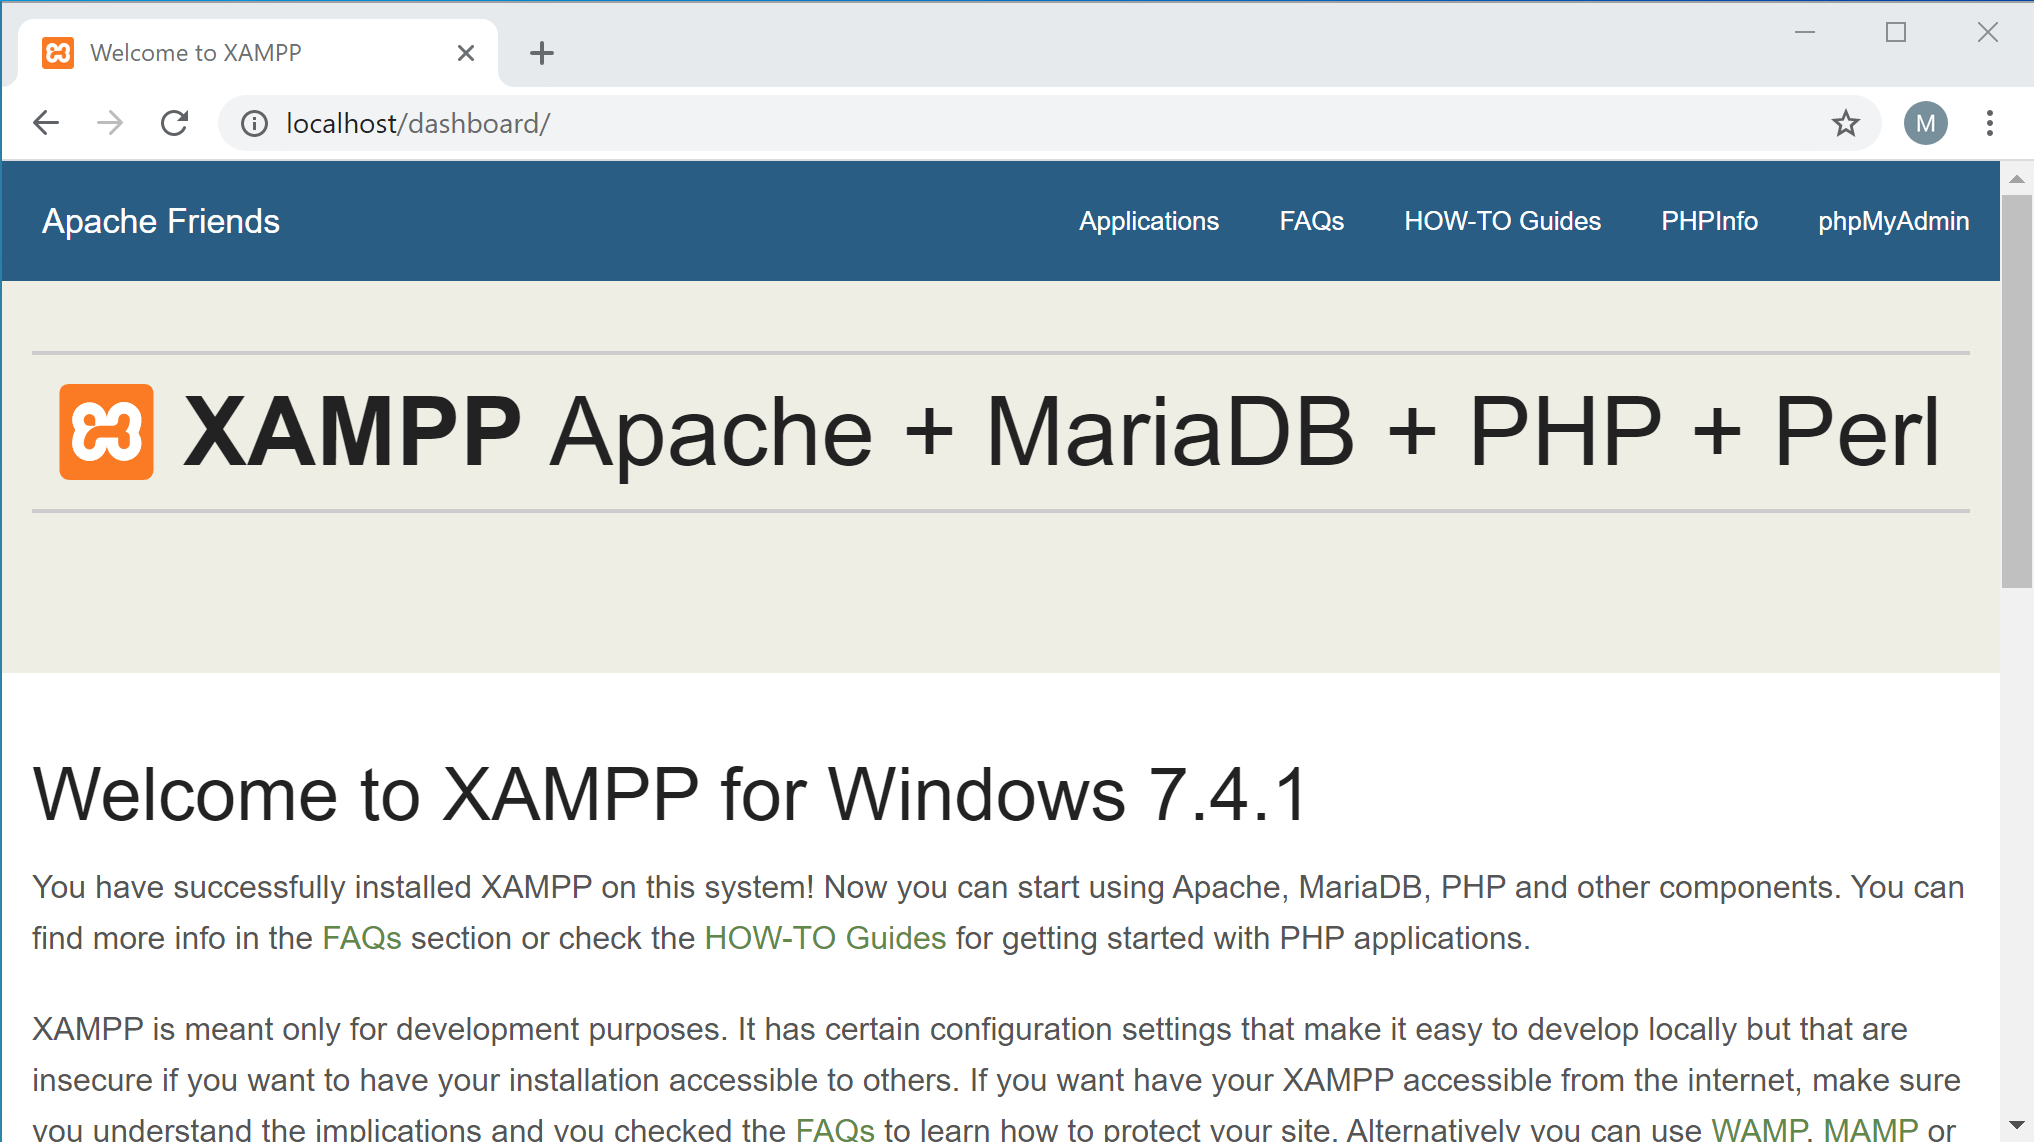Close the Welcome to XAMPP tab
2034x1142 pixels.
465,53
